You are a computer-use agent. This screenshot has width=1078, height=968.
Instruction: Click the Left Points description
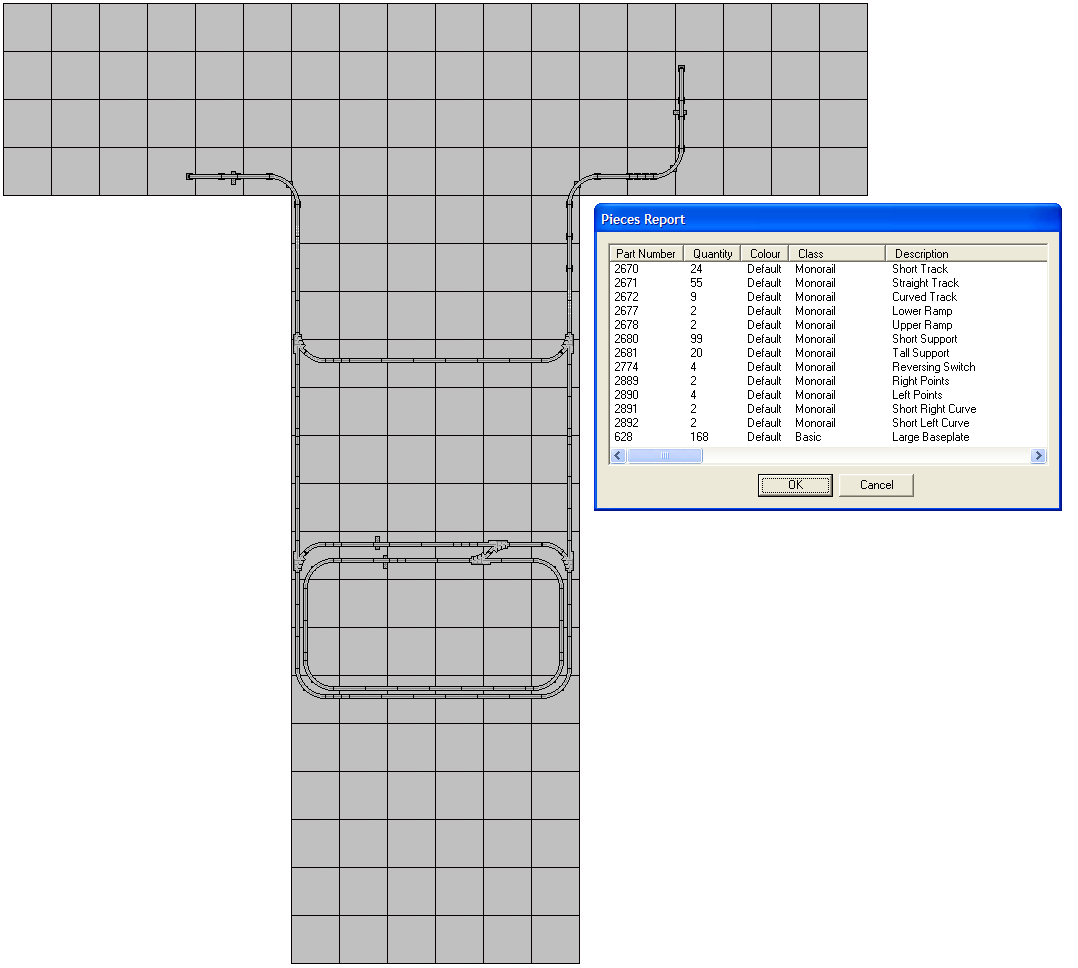917,395
